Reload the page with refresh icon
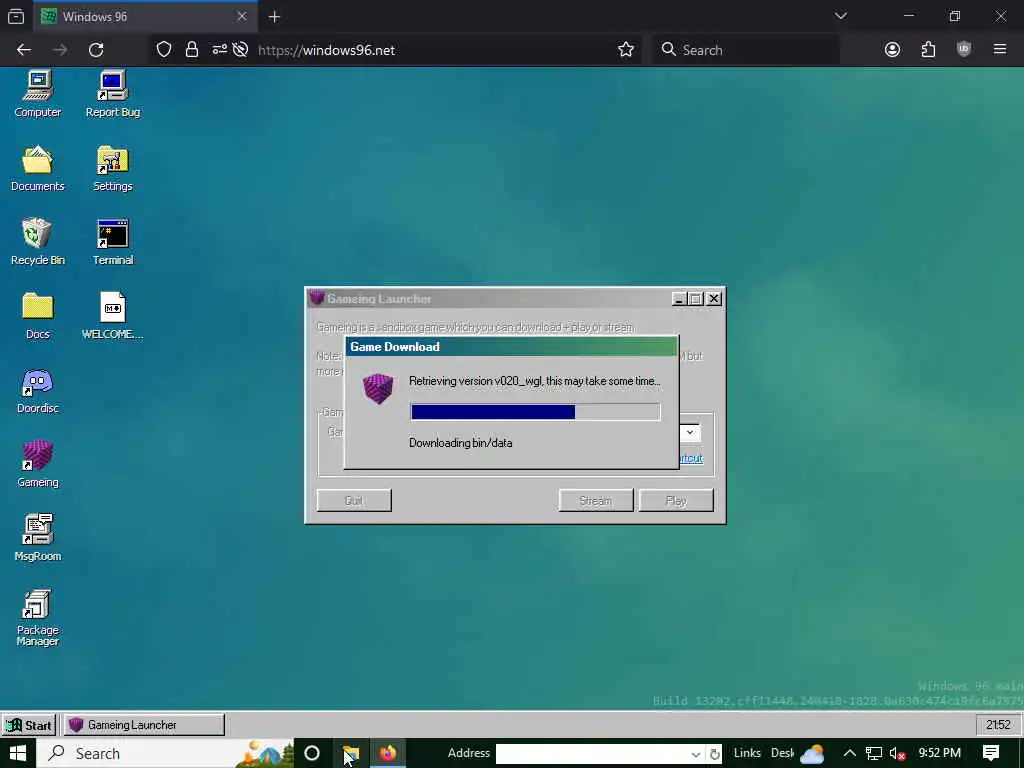 pyautogui.click(x=96, y=50)
